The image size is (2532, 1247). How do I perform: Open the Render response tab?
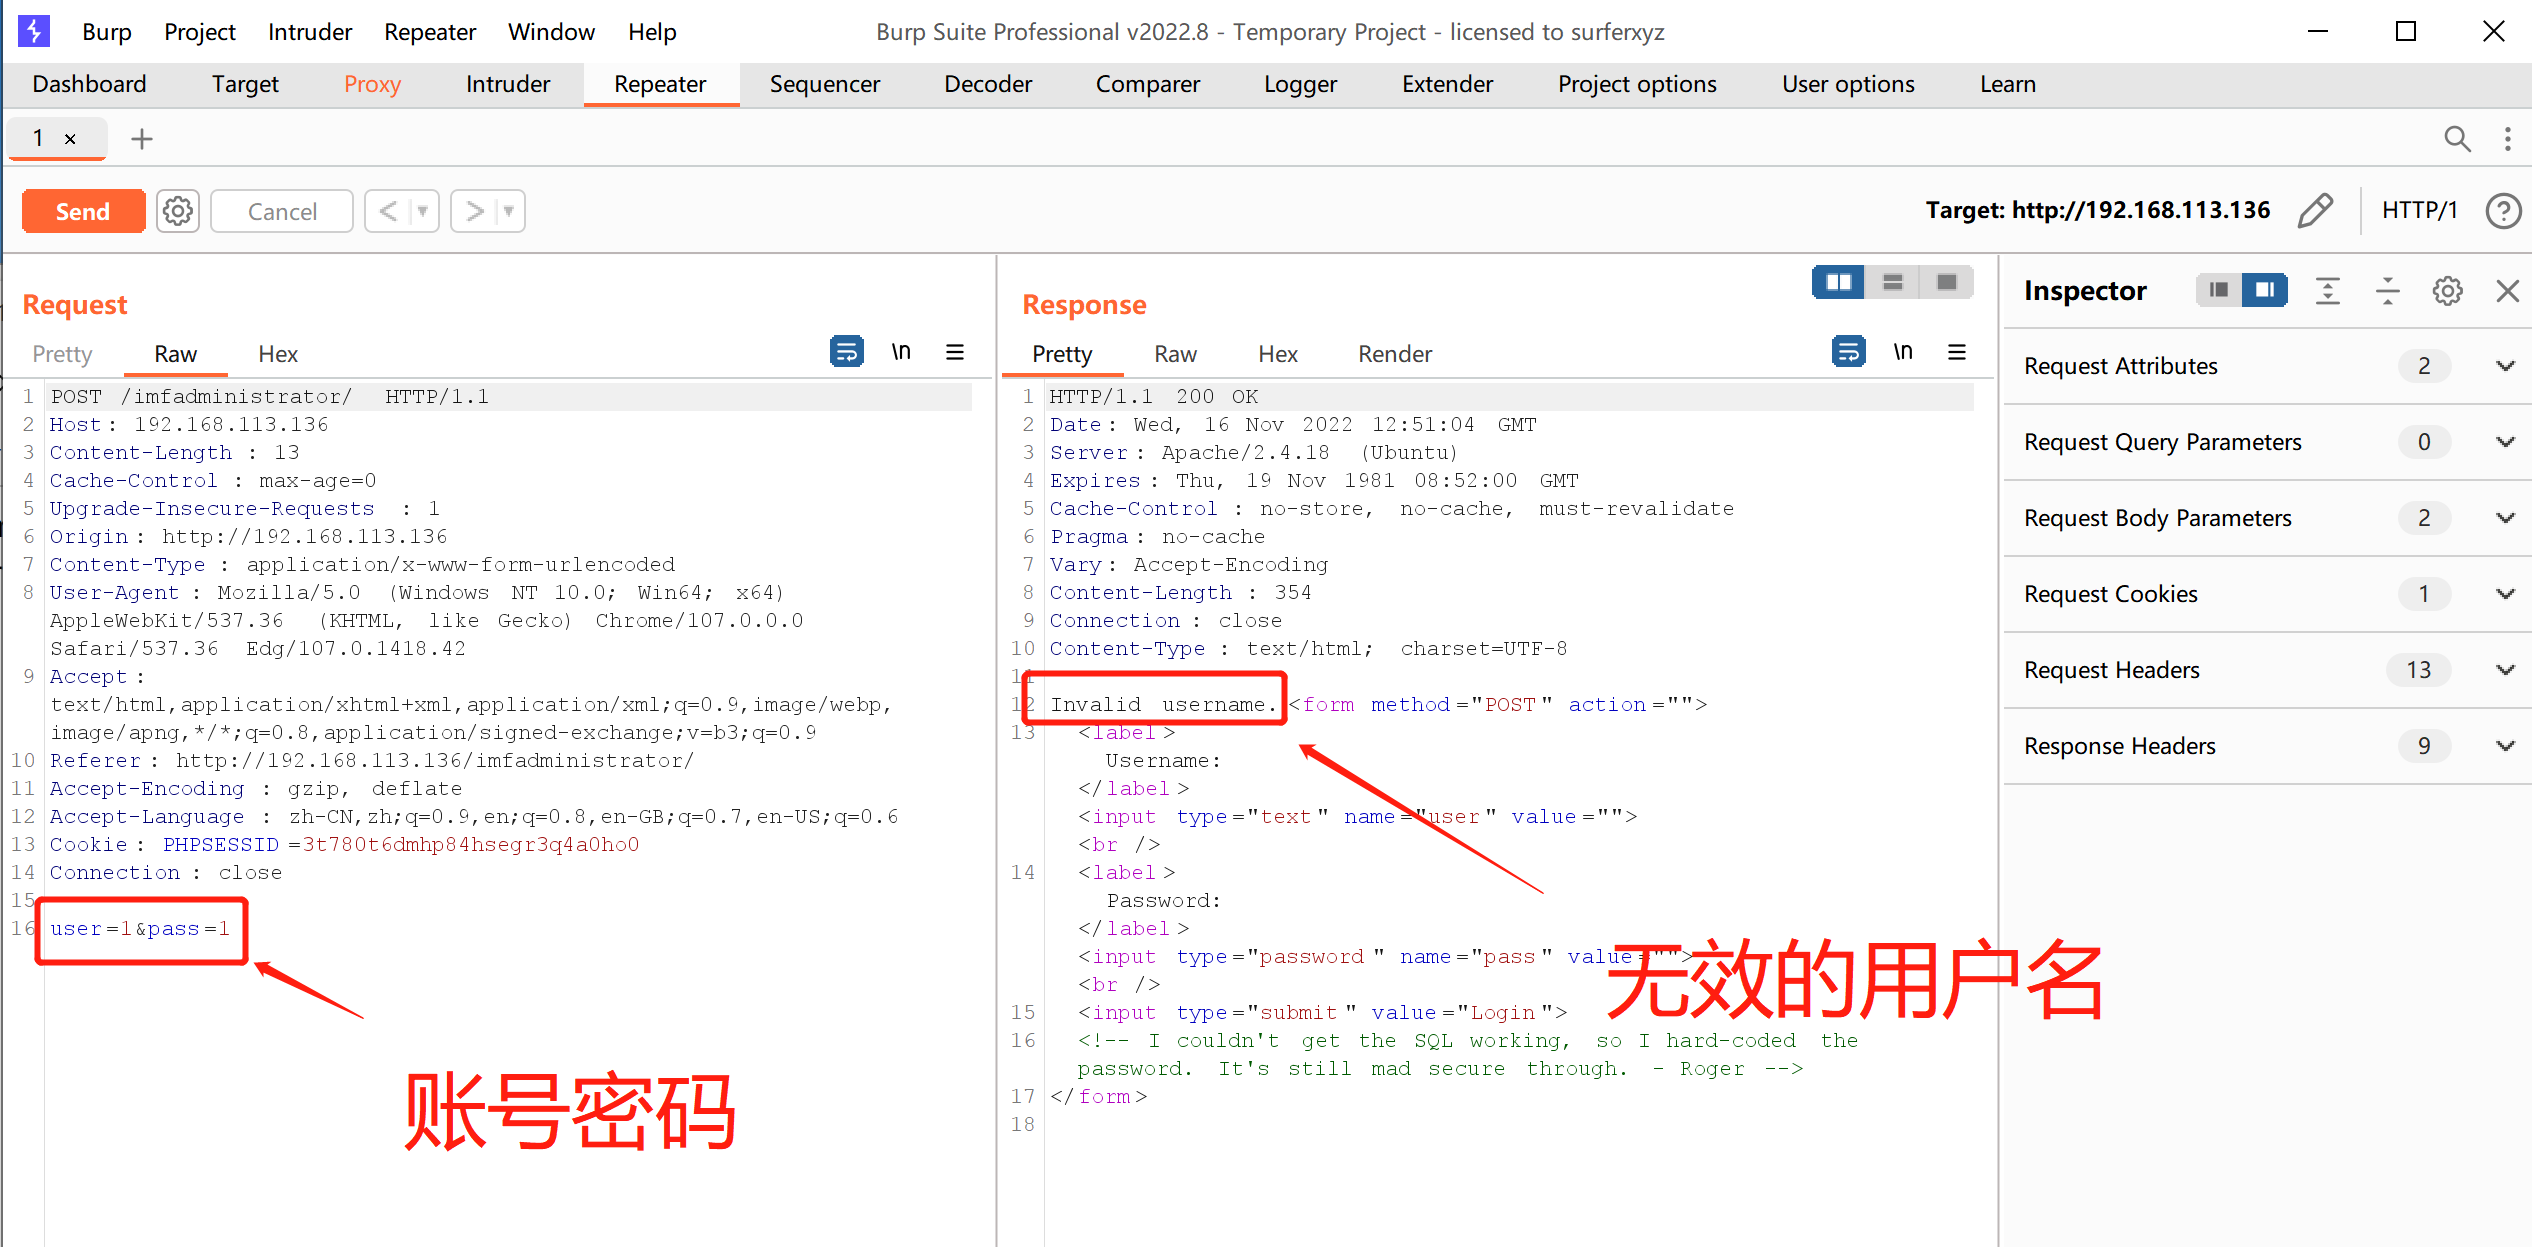(x=1394, y=354)
